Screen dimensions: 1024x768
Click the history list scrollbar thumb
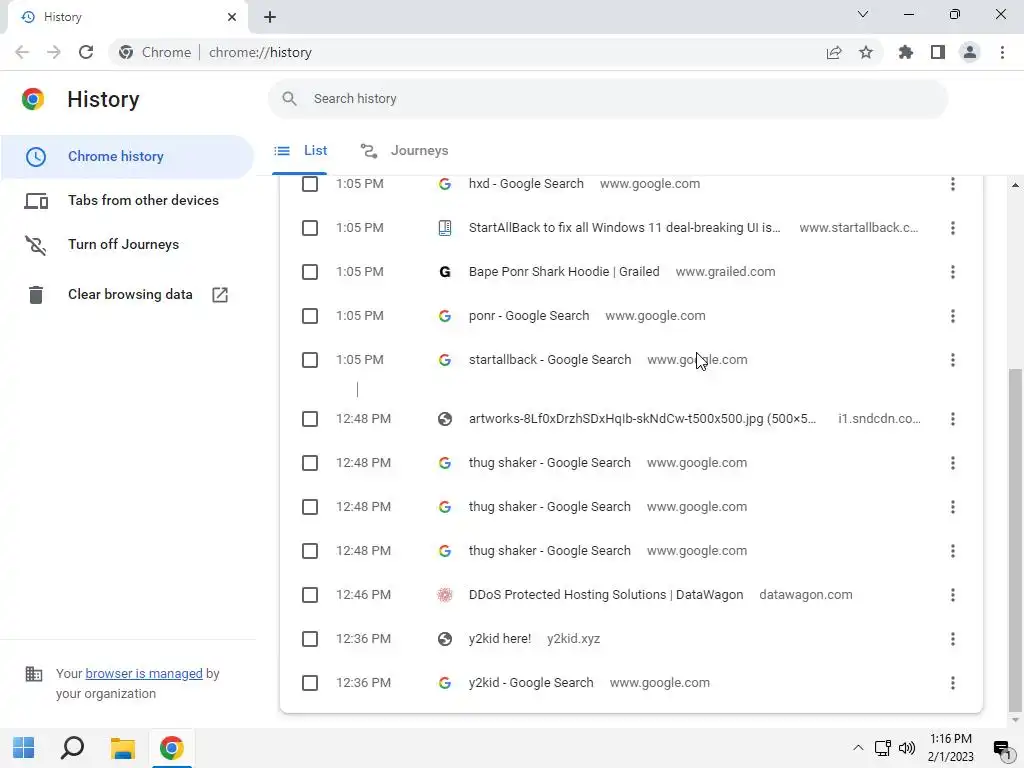point(1015,539)
